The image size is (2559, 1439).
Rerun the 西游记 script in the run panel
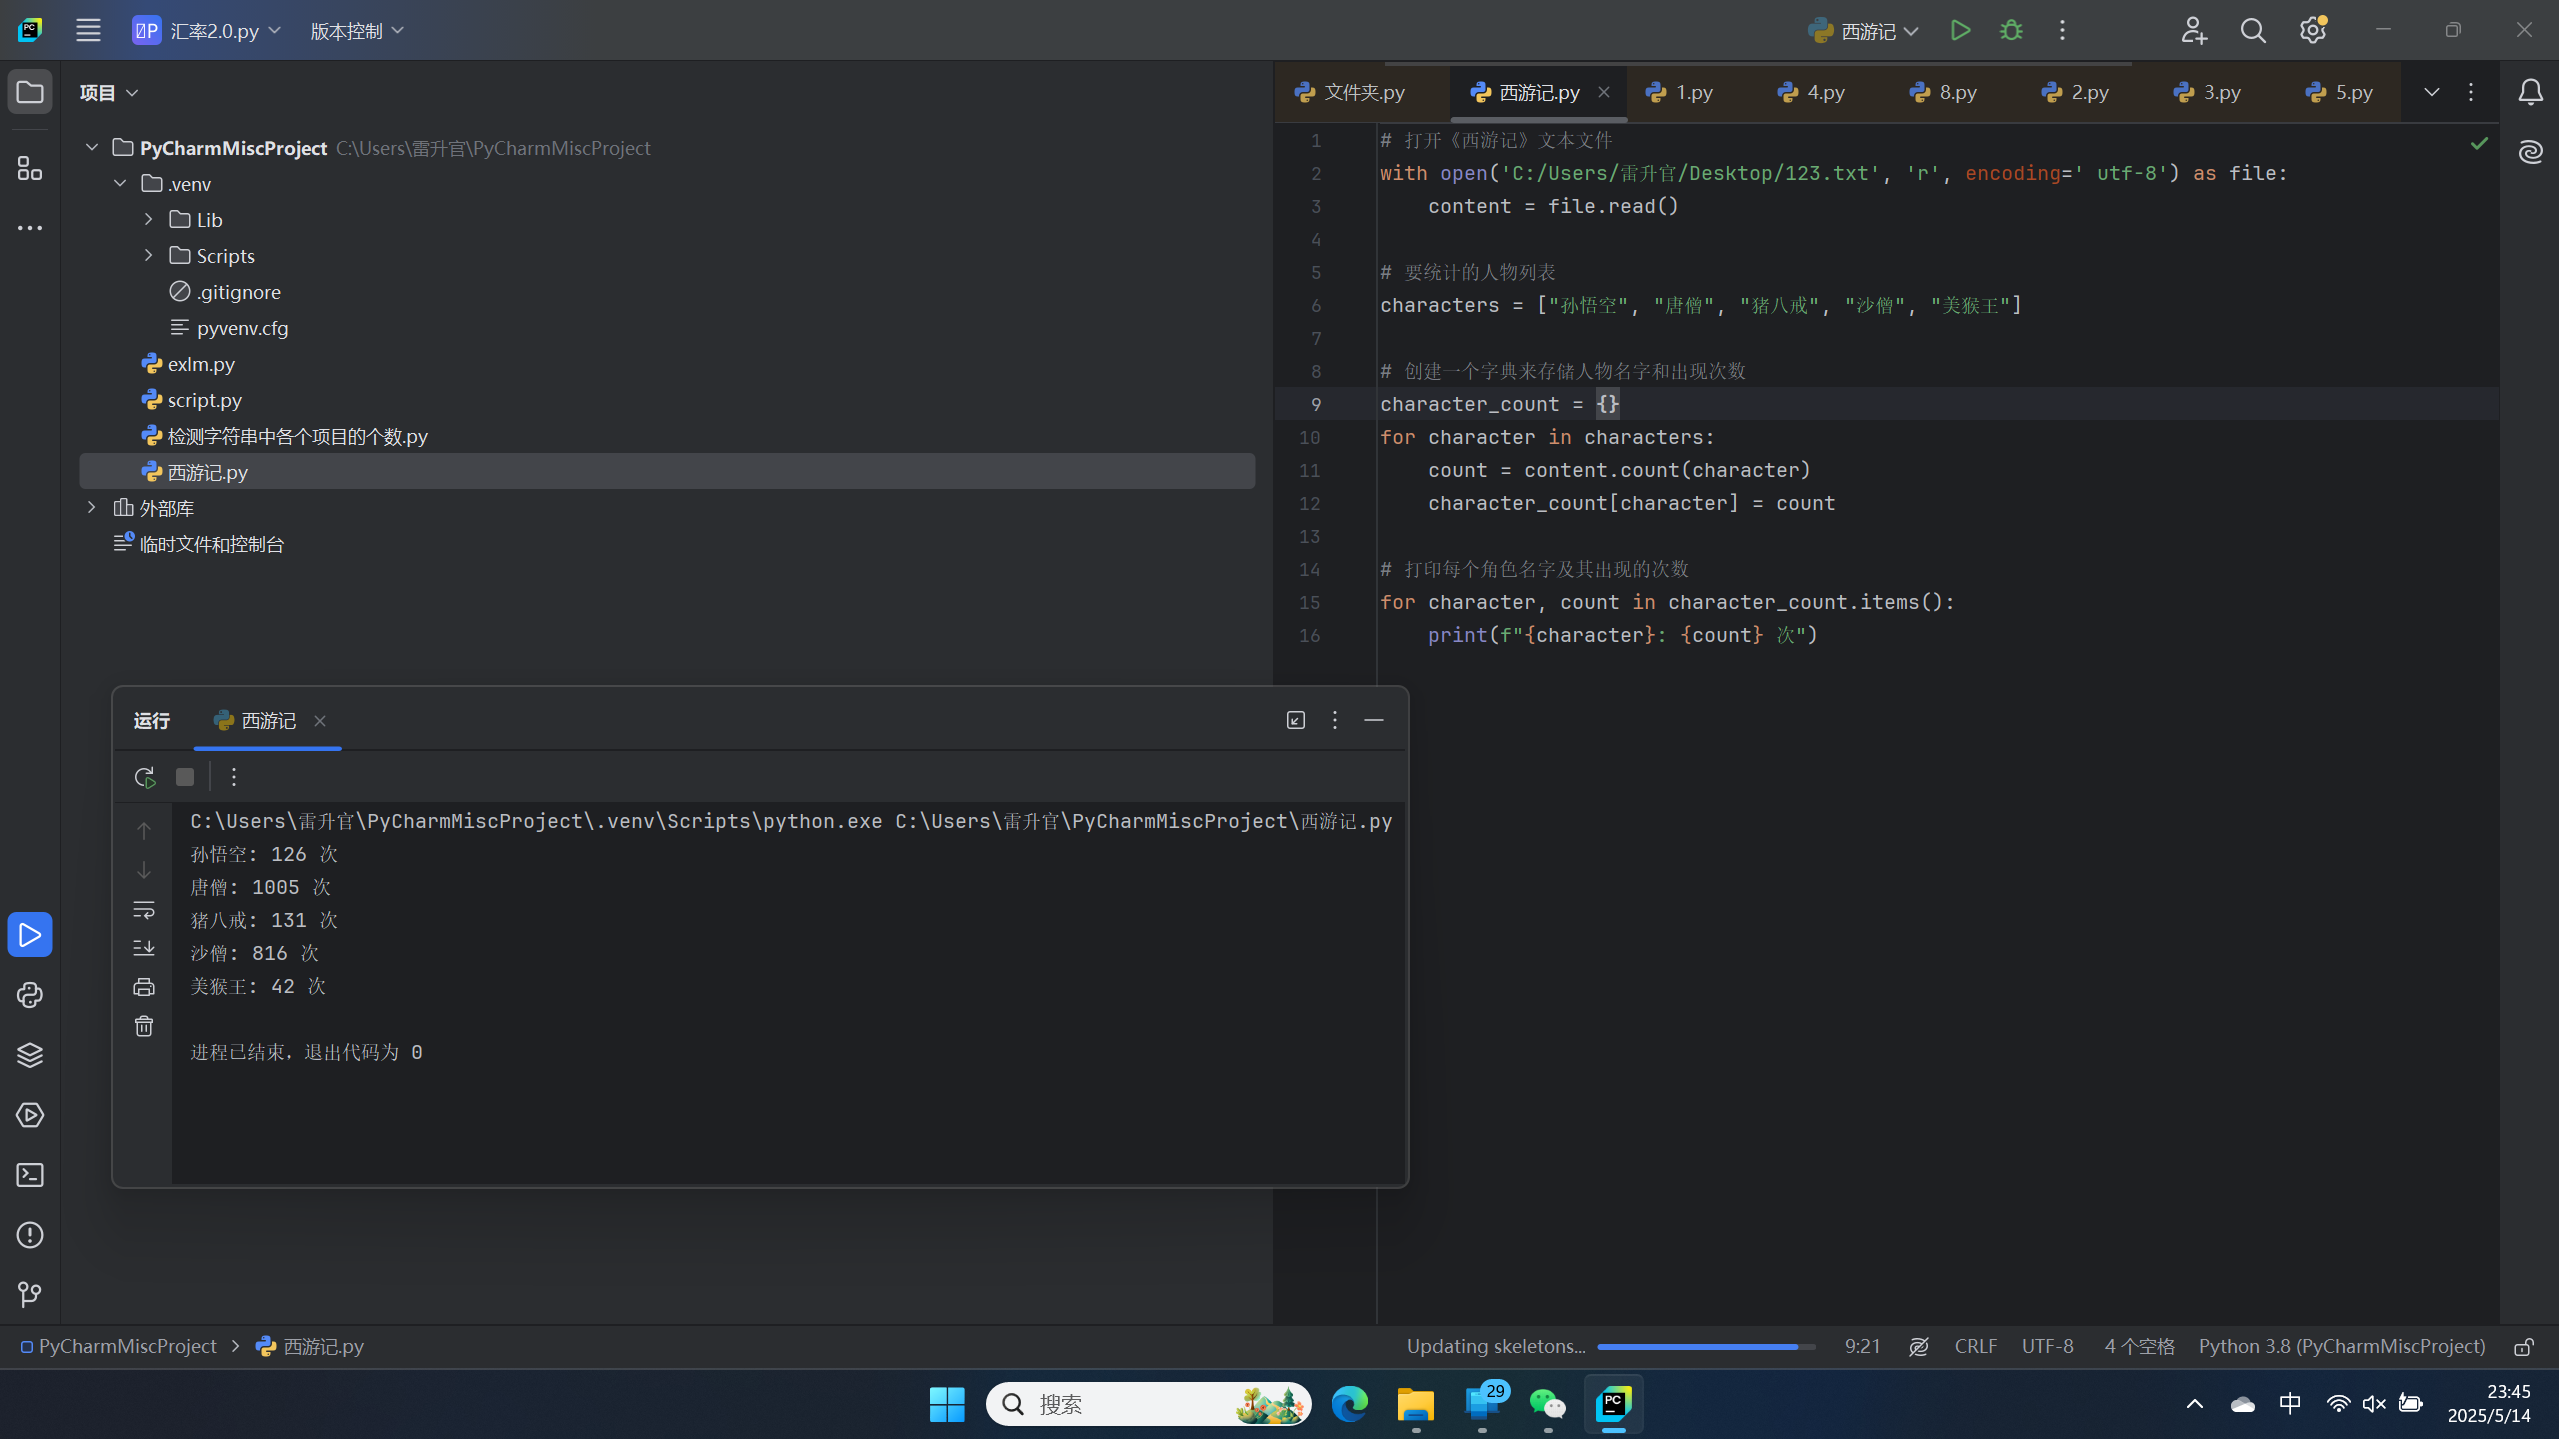point(144,777)
